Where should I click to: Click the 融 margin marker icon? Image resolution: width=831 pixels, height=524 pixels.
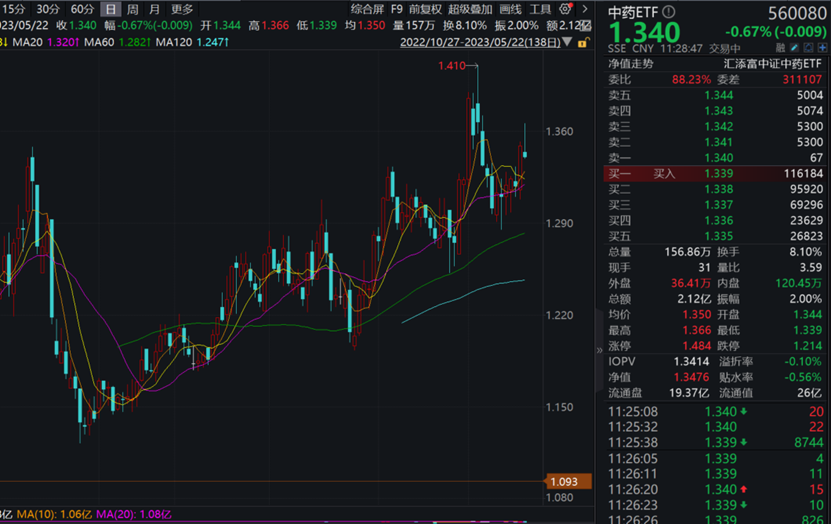[x=780, y=48]
